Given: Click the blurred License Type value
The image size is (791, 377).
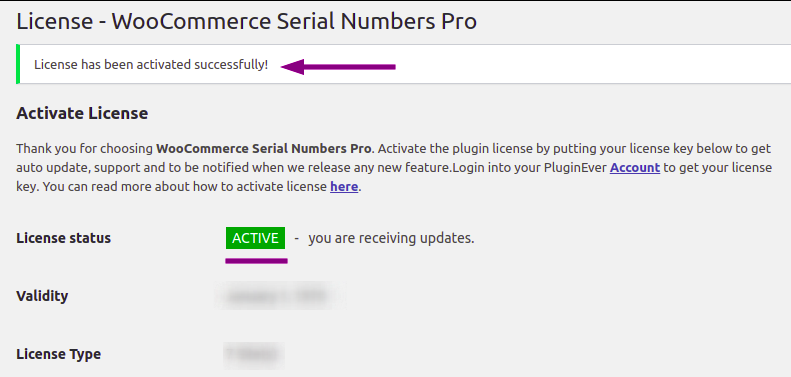Looking at the screenshot, I should 254,354.
